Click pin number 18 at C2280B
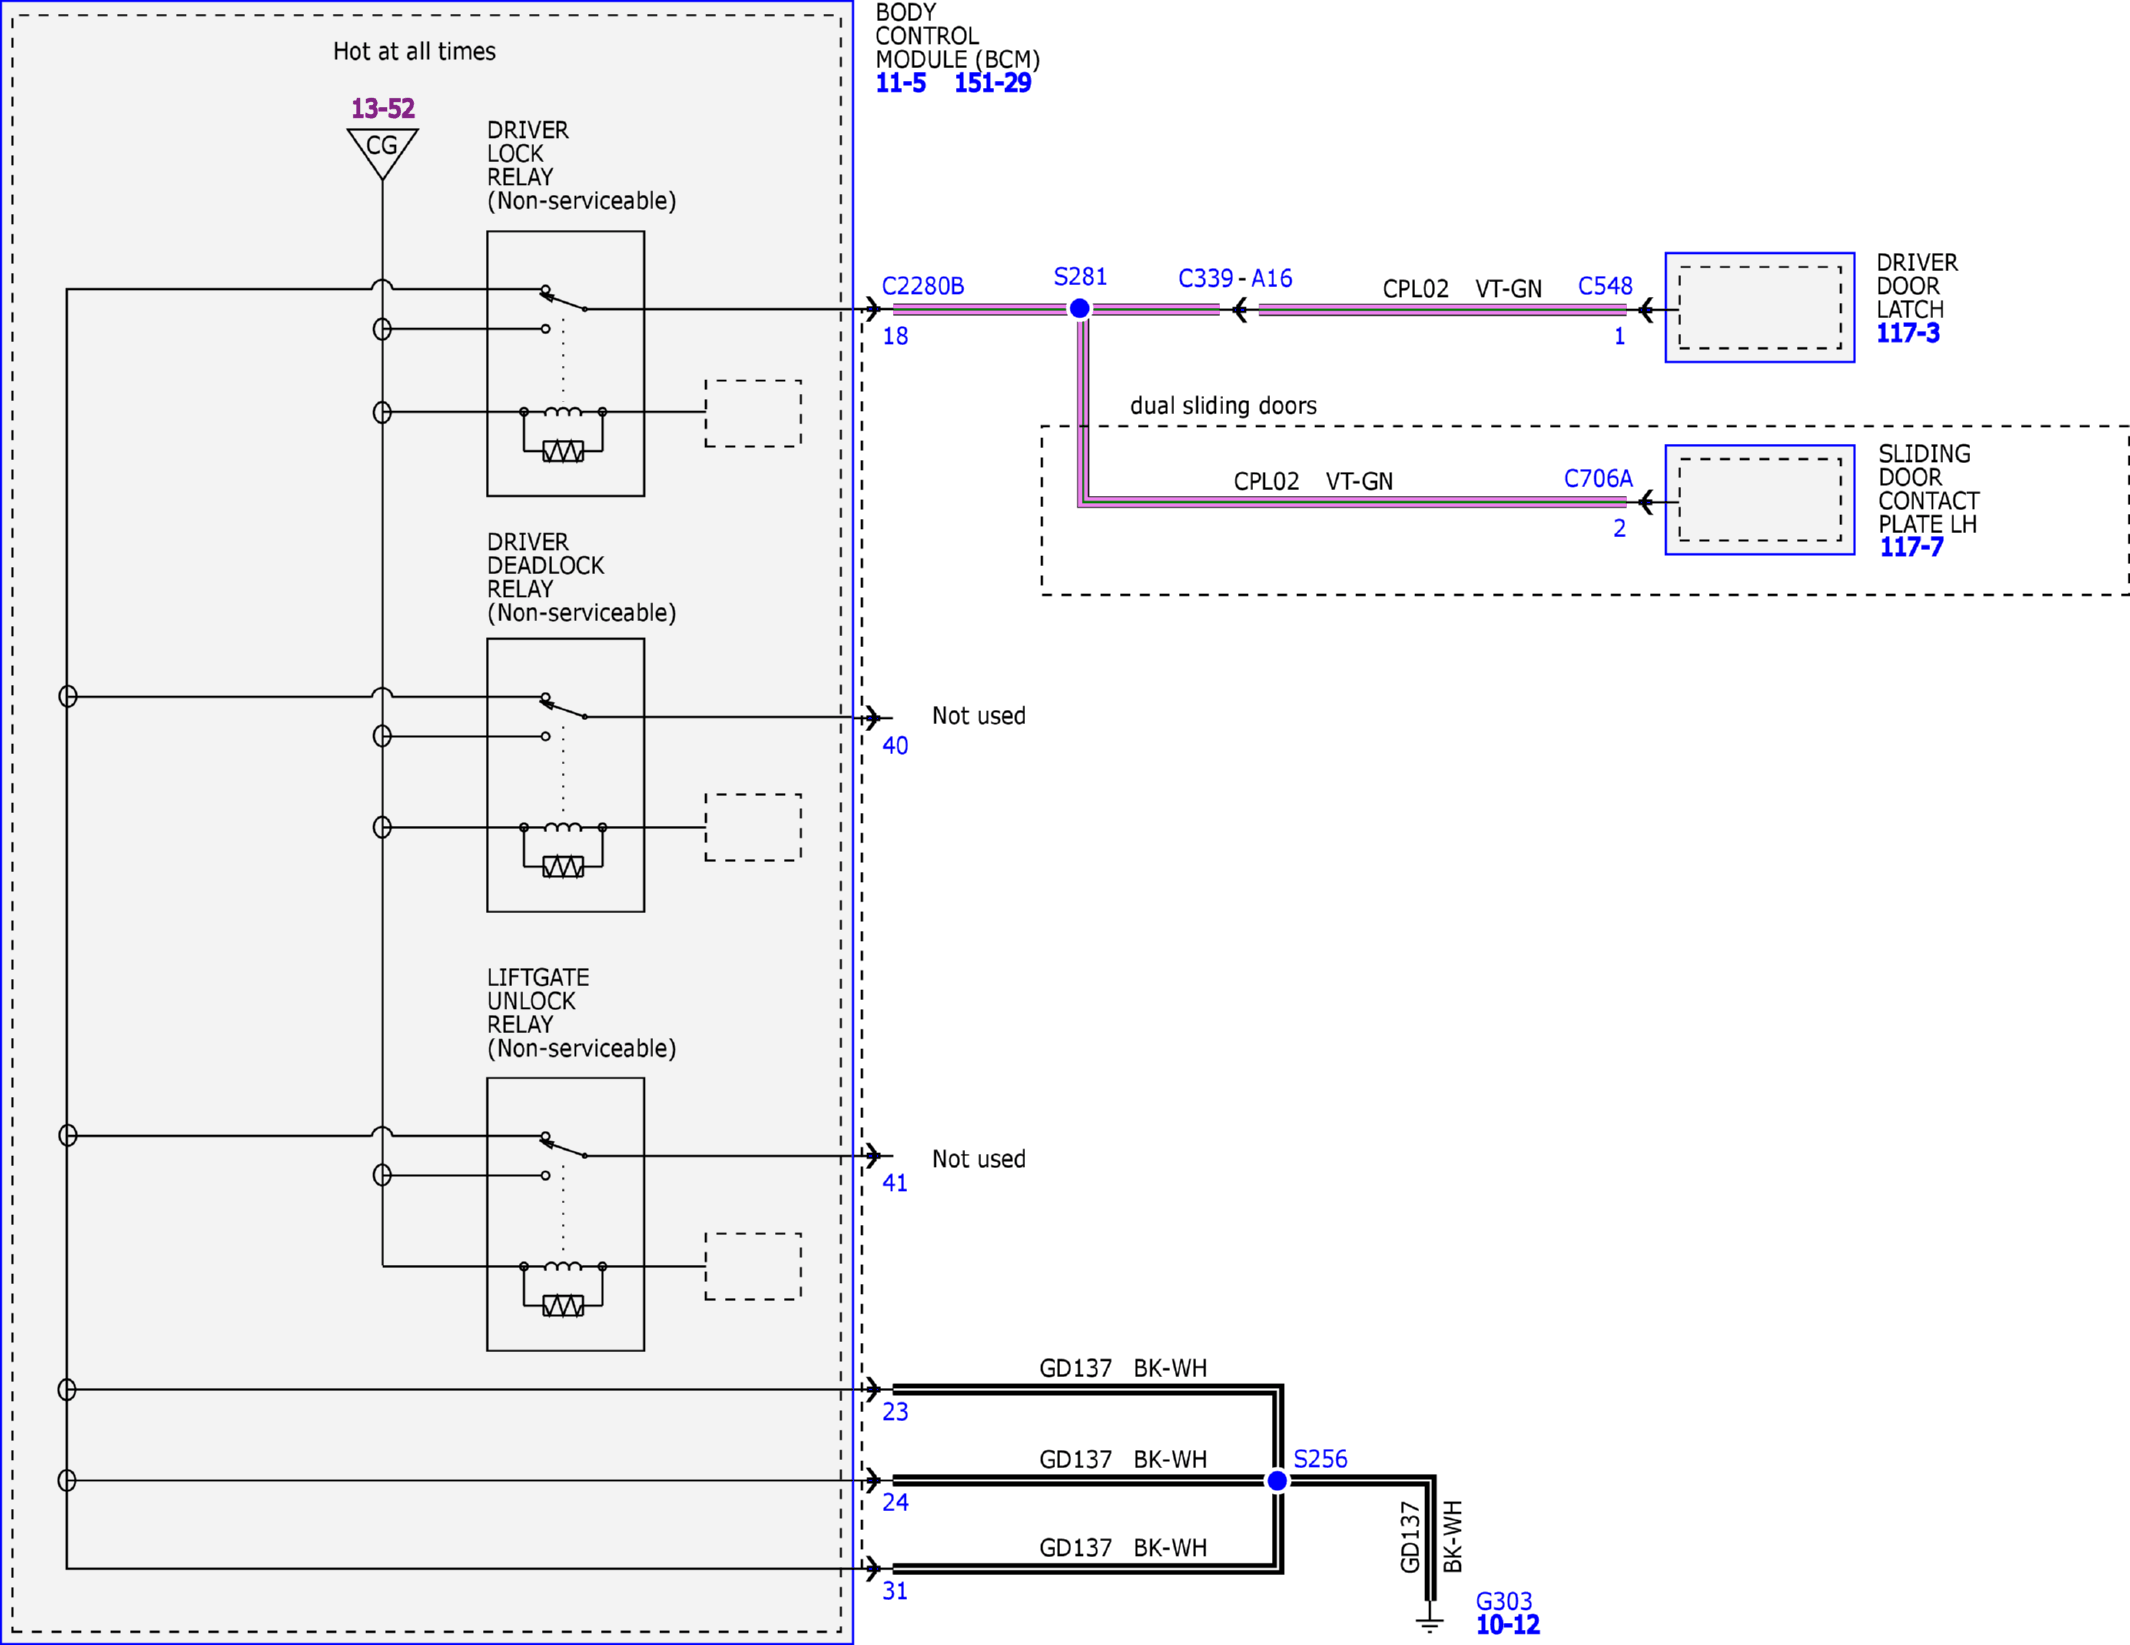The width and height of the screenshot is (2130, 1645). (895, 336)
